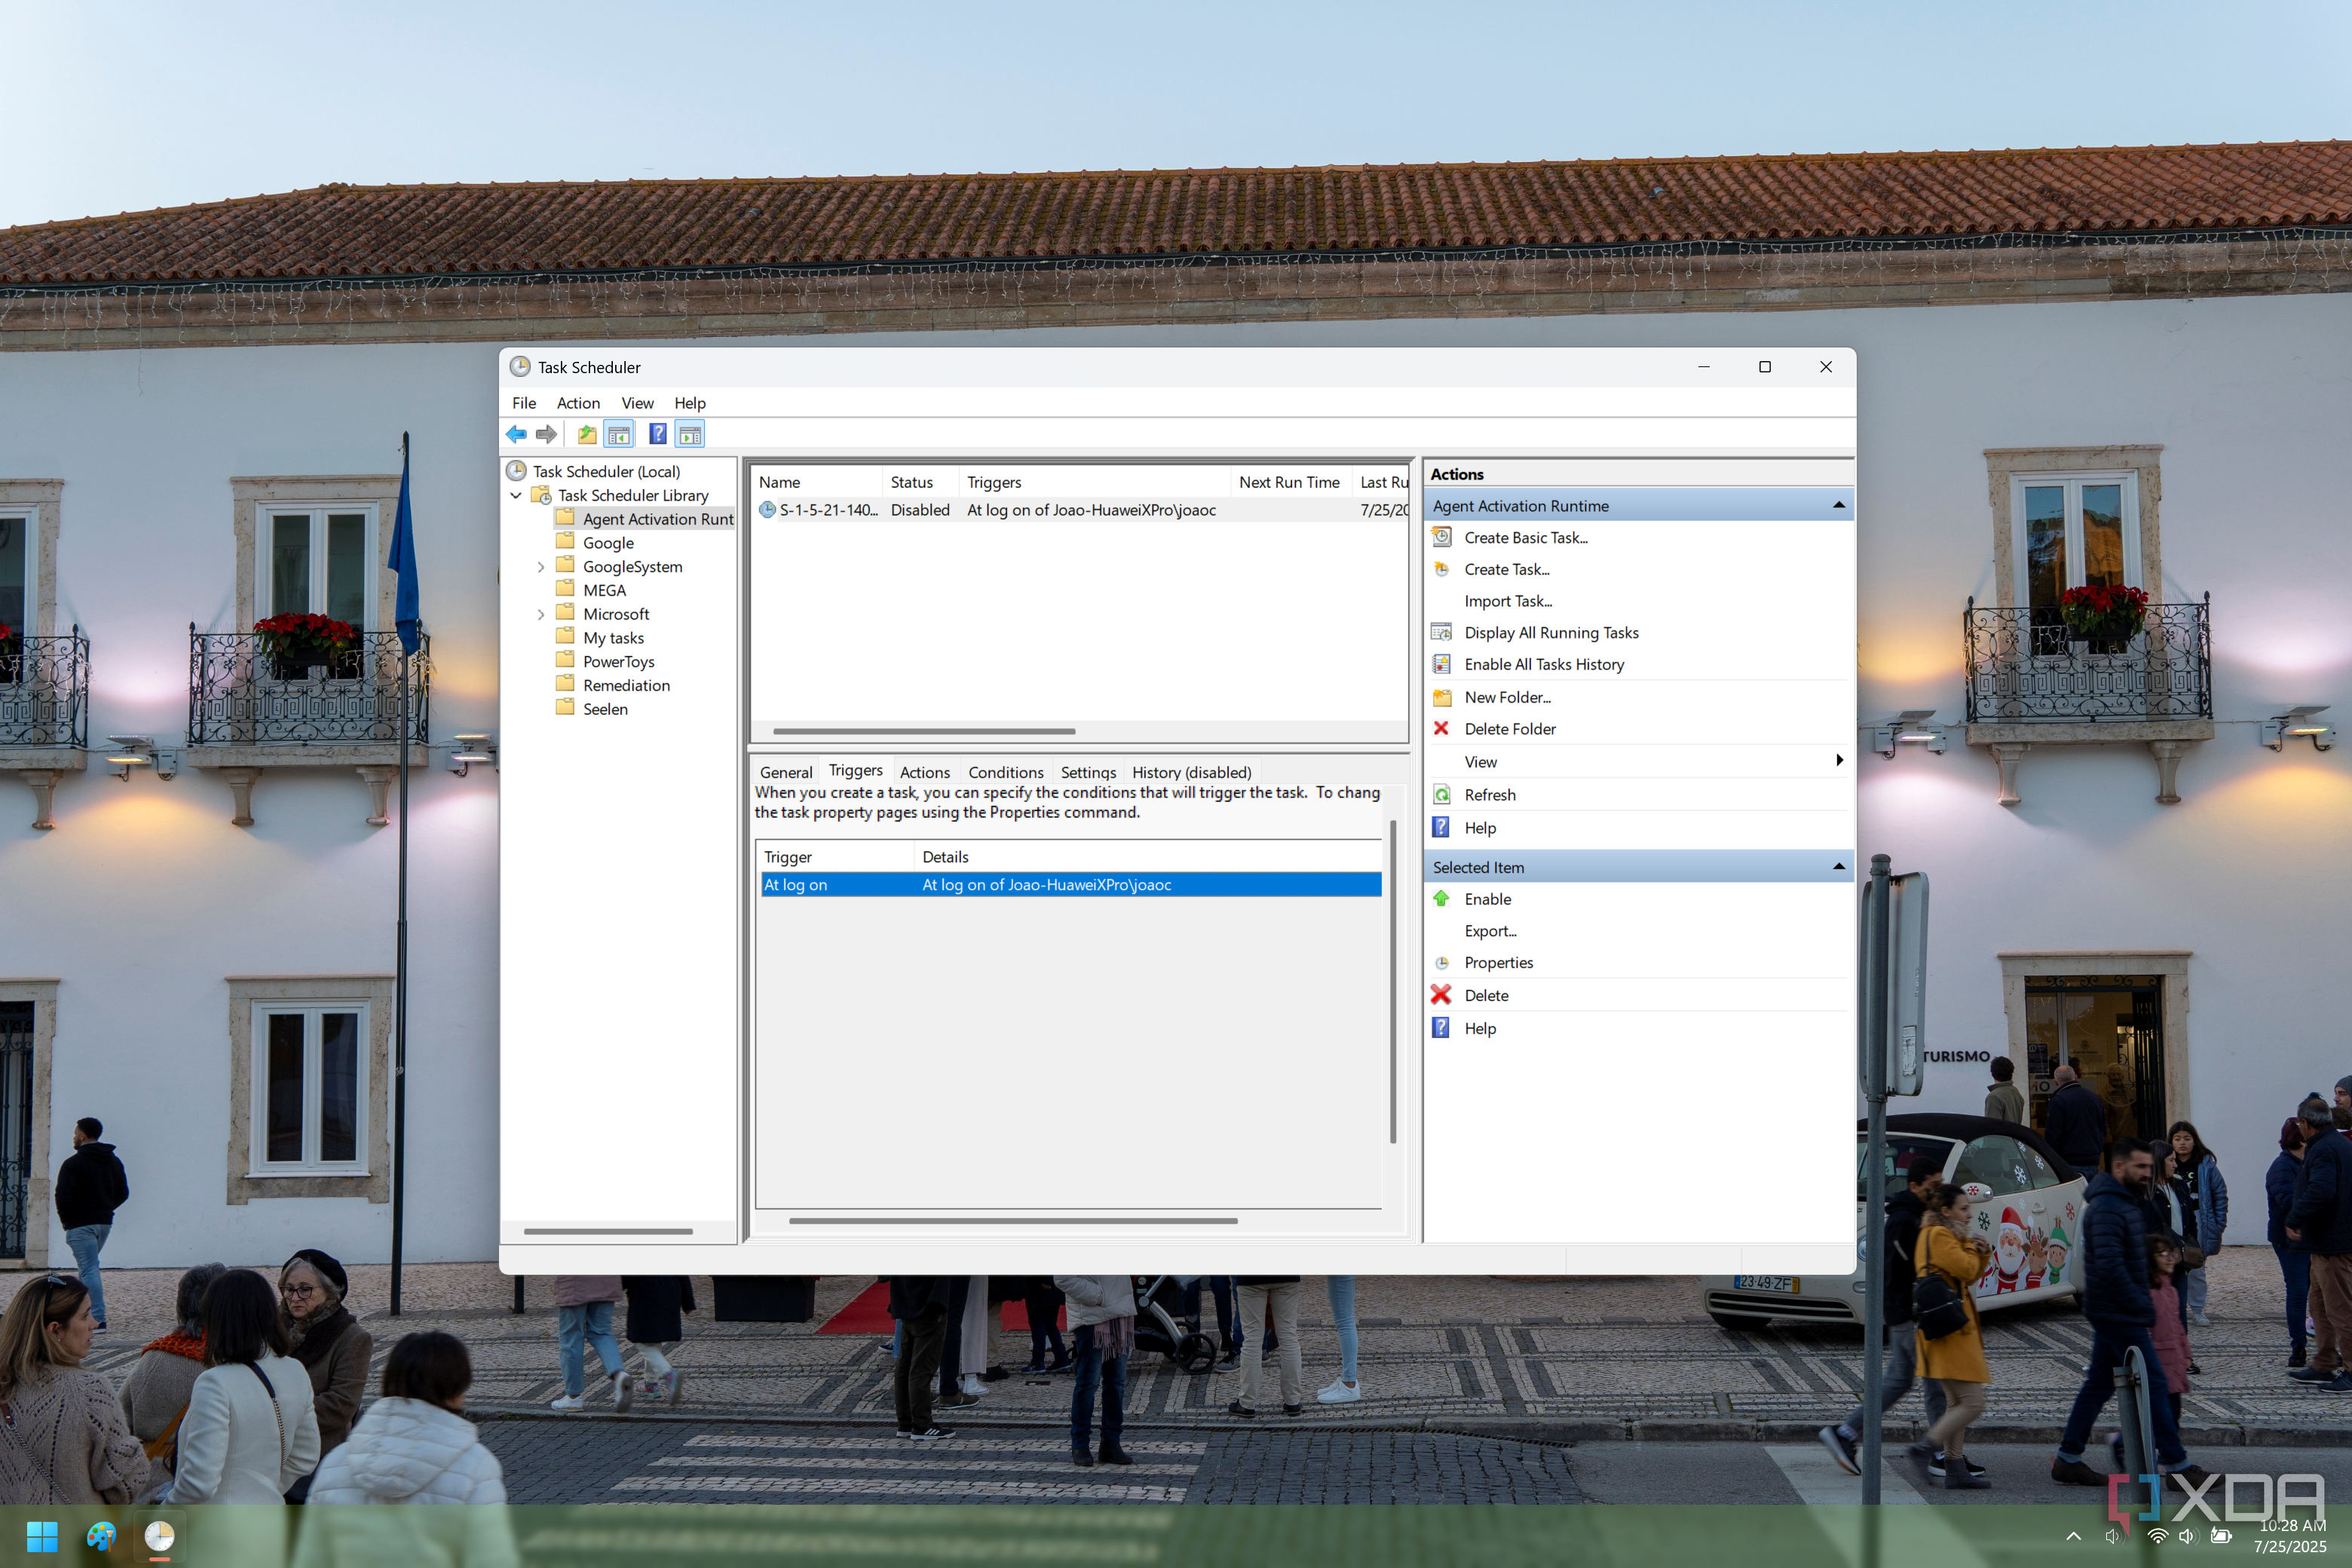Click the Export... action
Screen dimensions: 2352x1568
(x=1490, y=931)
